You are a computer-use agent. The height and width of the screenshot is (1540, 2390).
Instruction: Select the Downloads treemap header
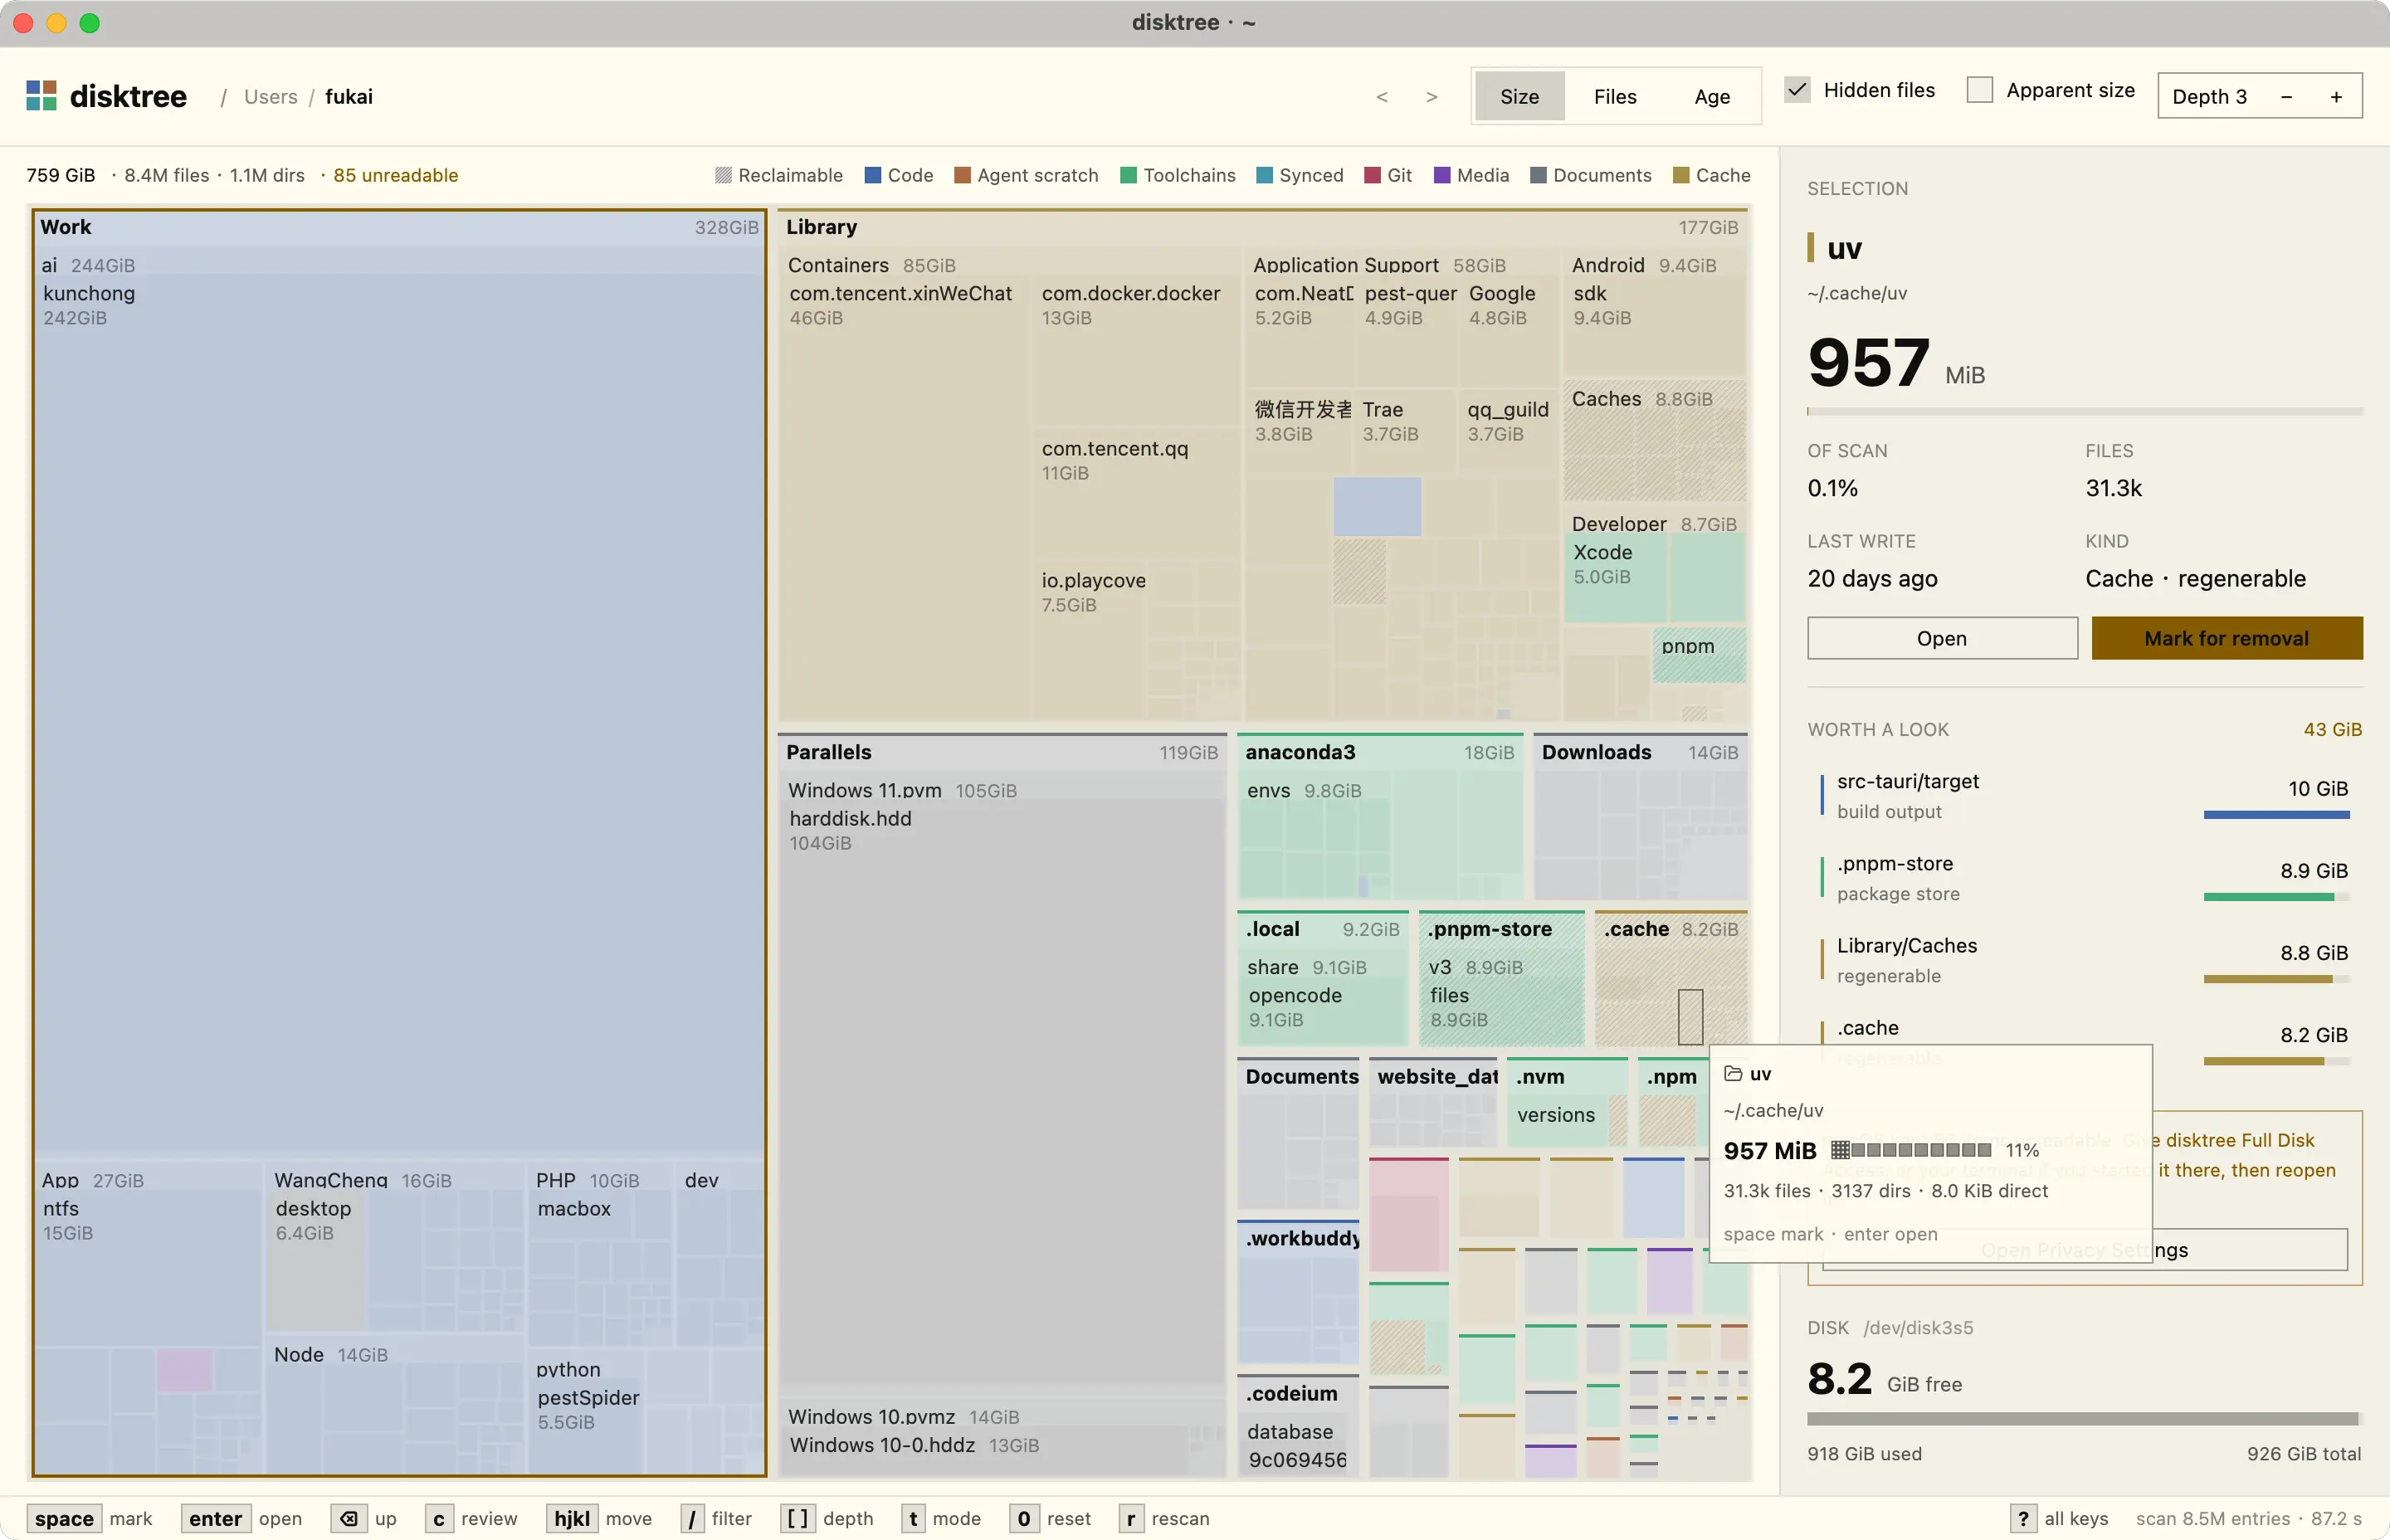(x=1640, y=752)
